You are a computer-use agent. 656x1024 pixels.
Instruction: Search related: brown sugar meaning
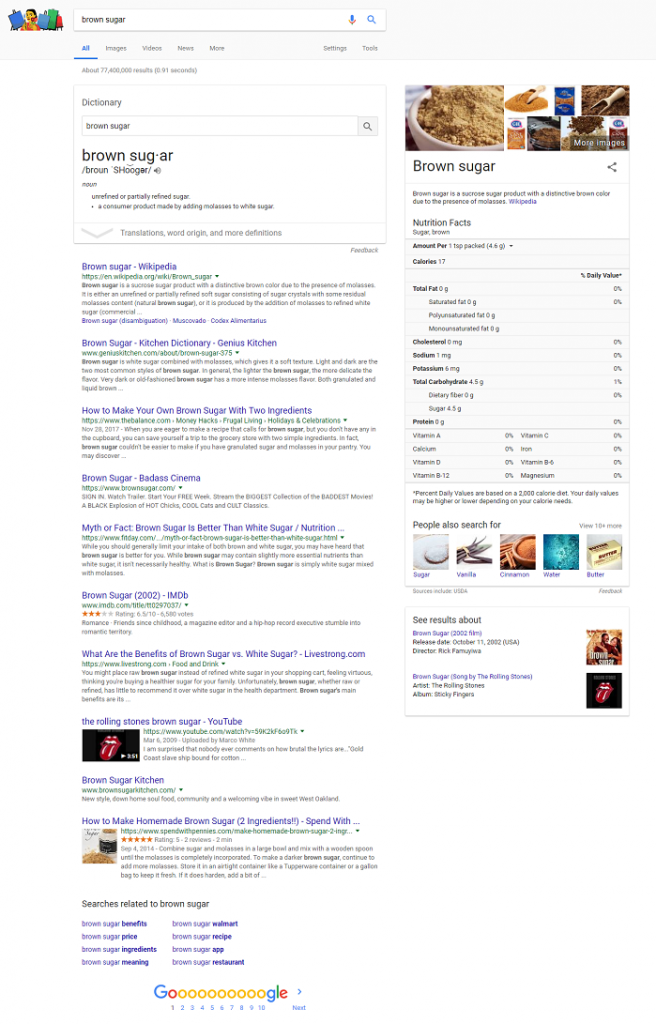(115, 963)
